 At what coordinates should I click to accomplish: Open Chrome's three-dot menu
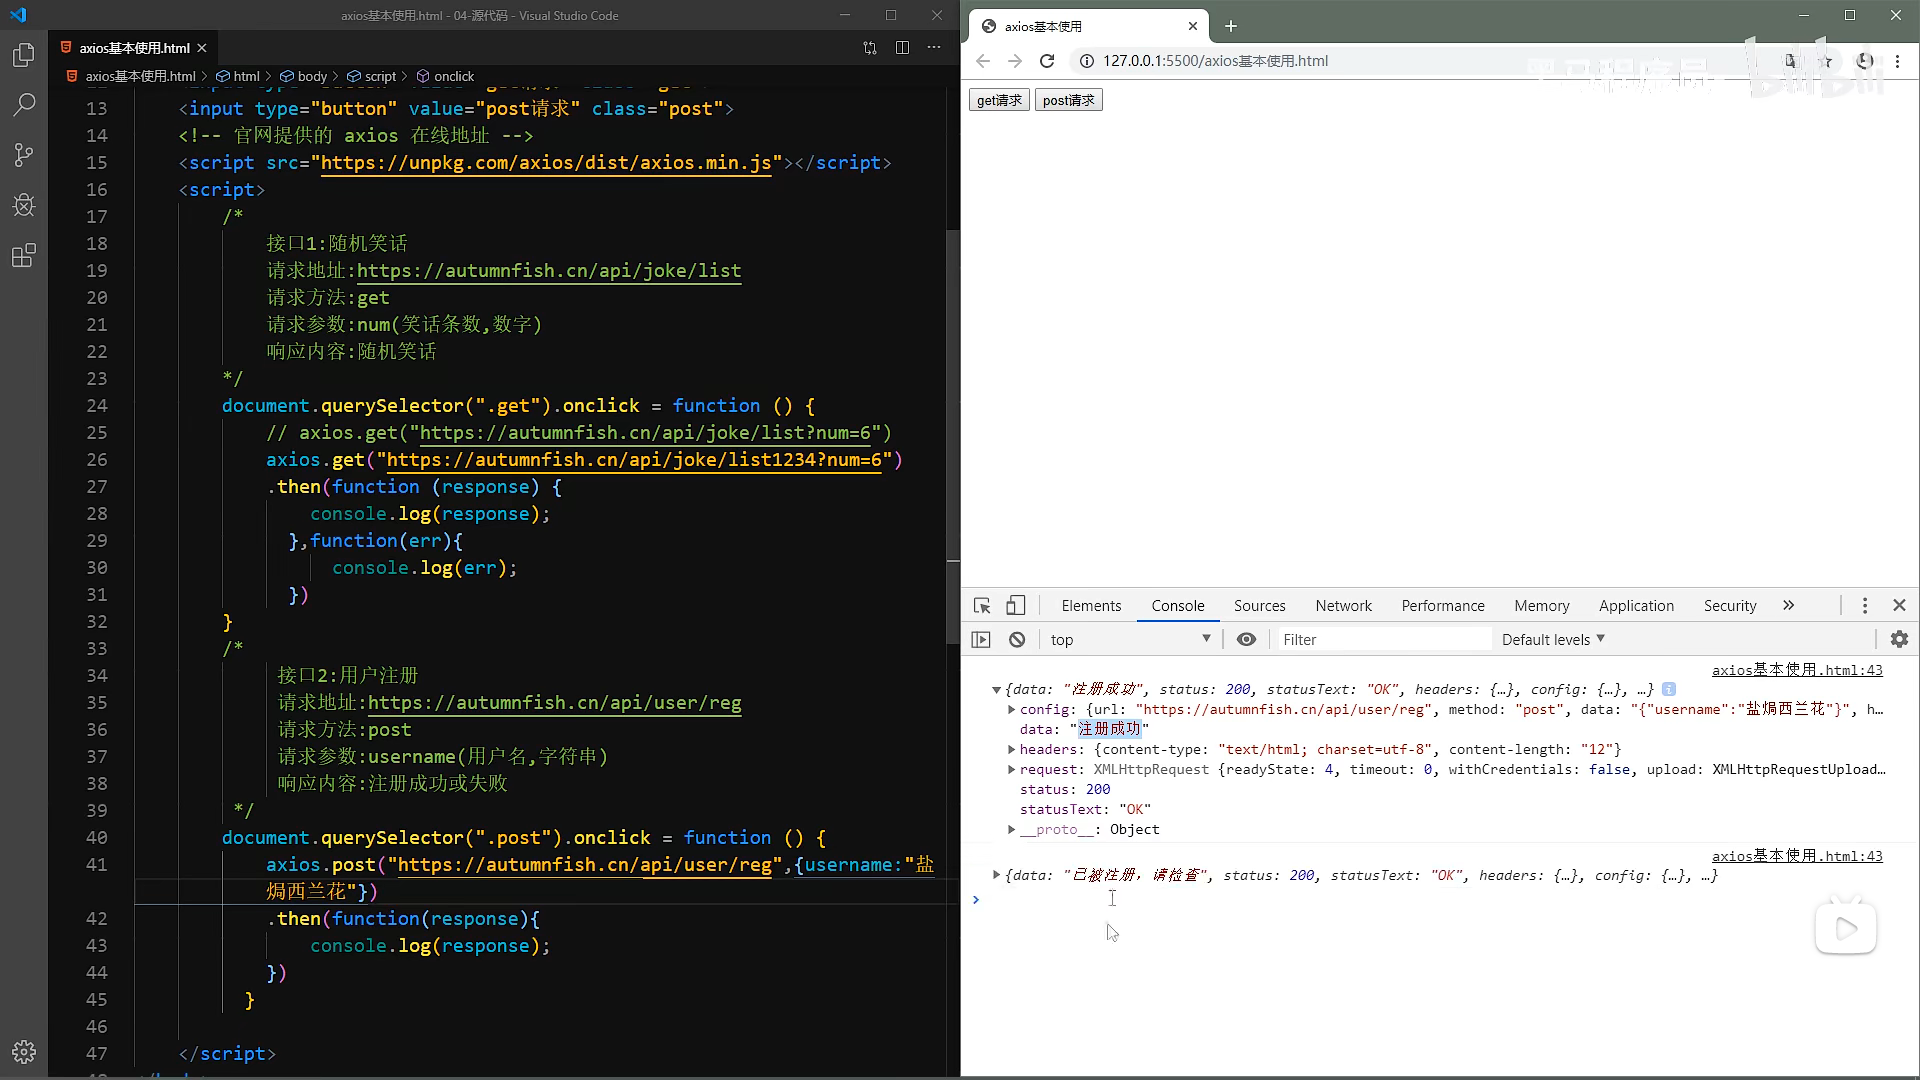point(1897,61)
